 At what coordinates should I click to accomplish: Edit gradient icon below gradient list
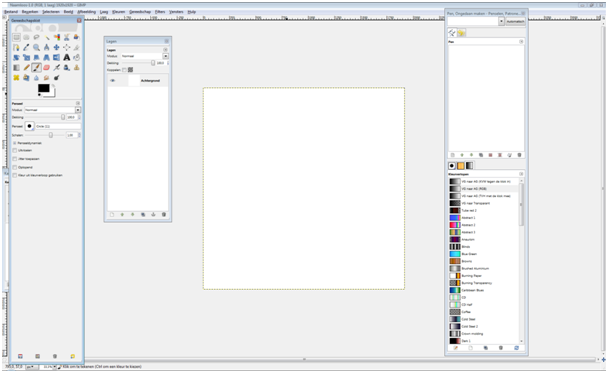pyautogui.click(x=456, y=348)
